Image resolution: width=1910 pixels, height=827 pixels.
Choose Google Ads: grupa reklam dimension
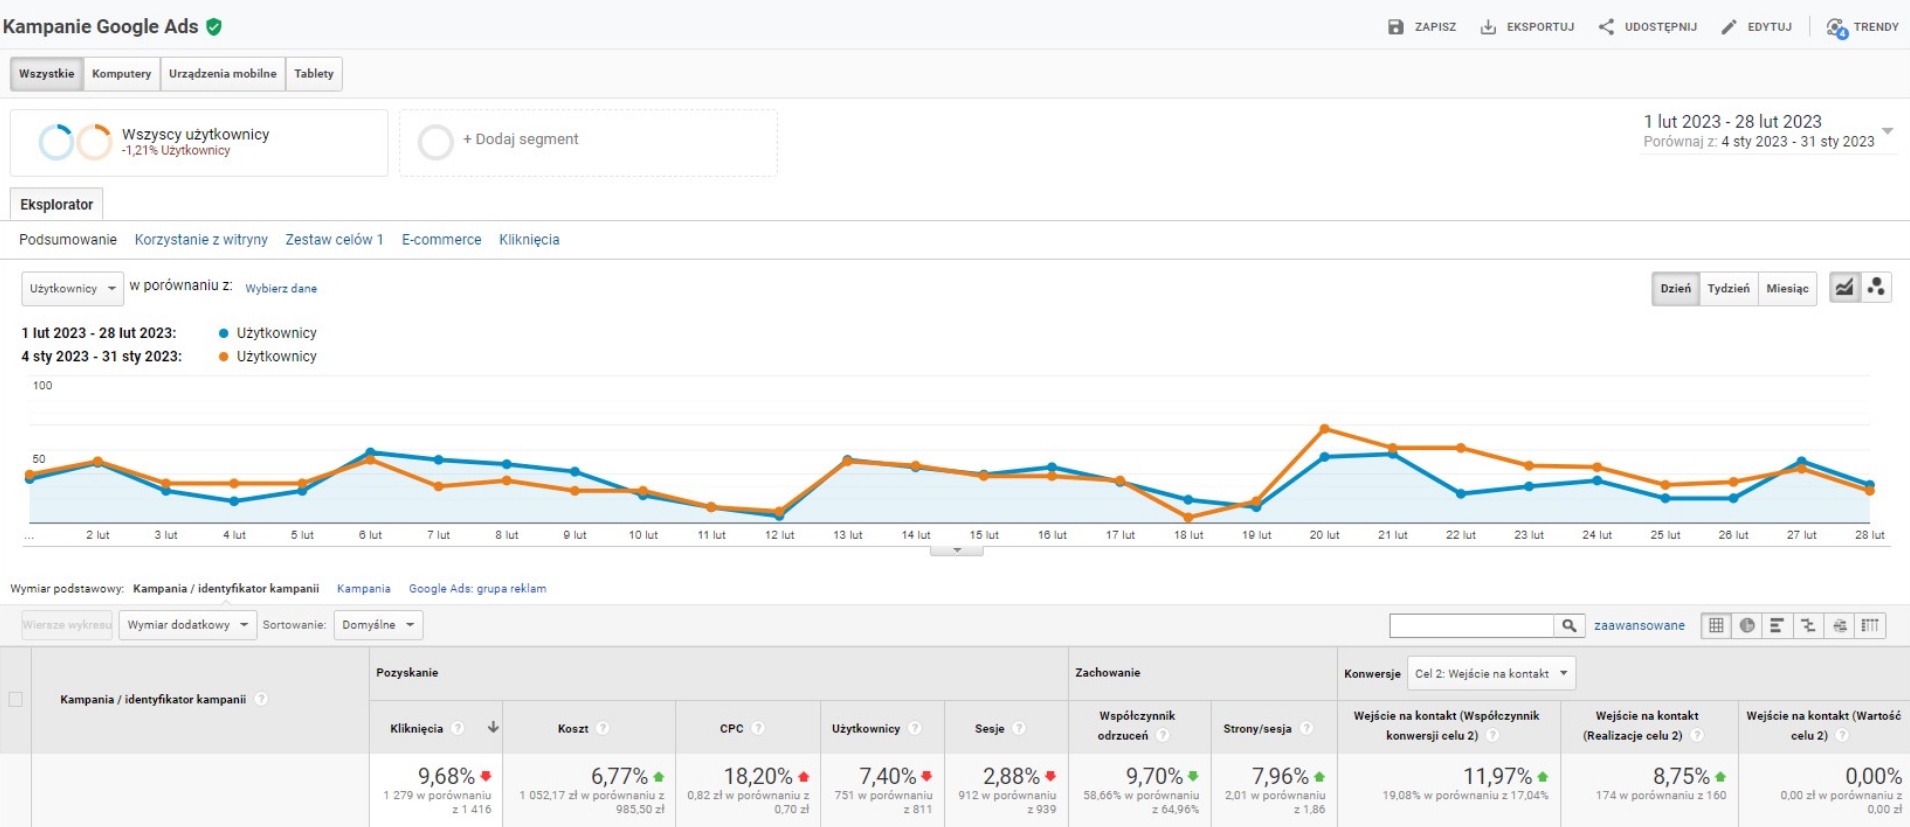tap(477, 588)
